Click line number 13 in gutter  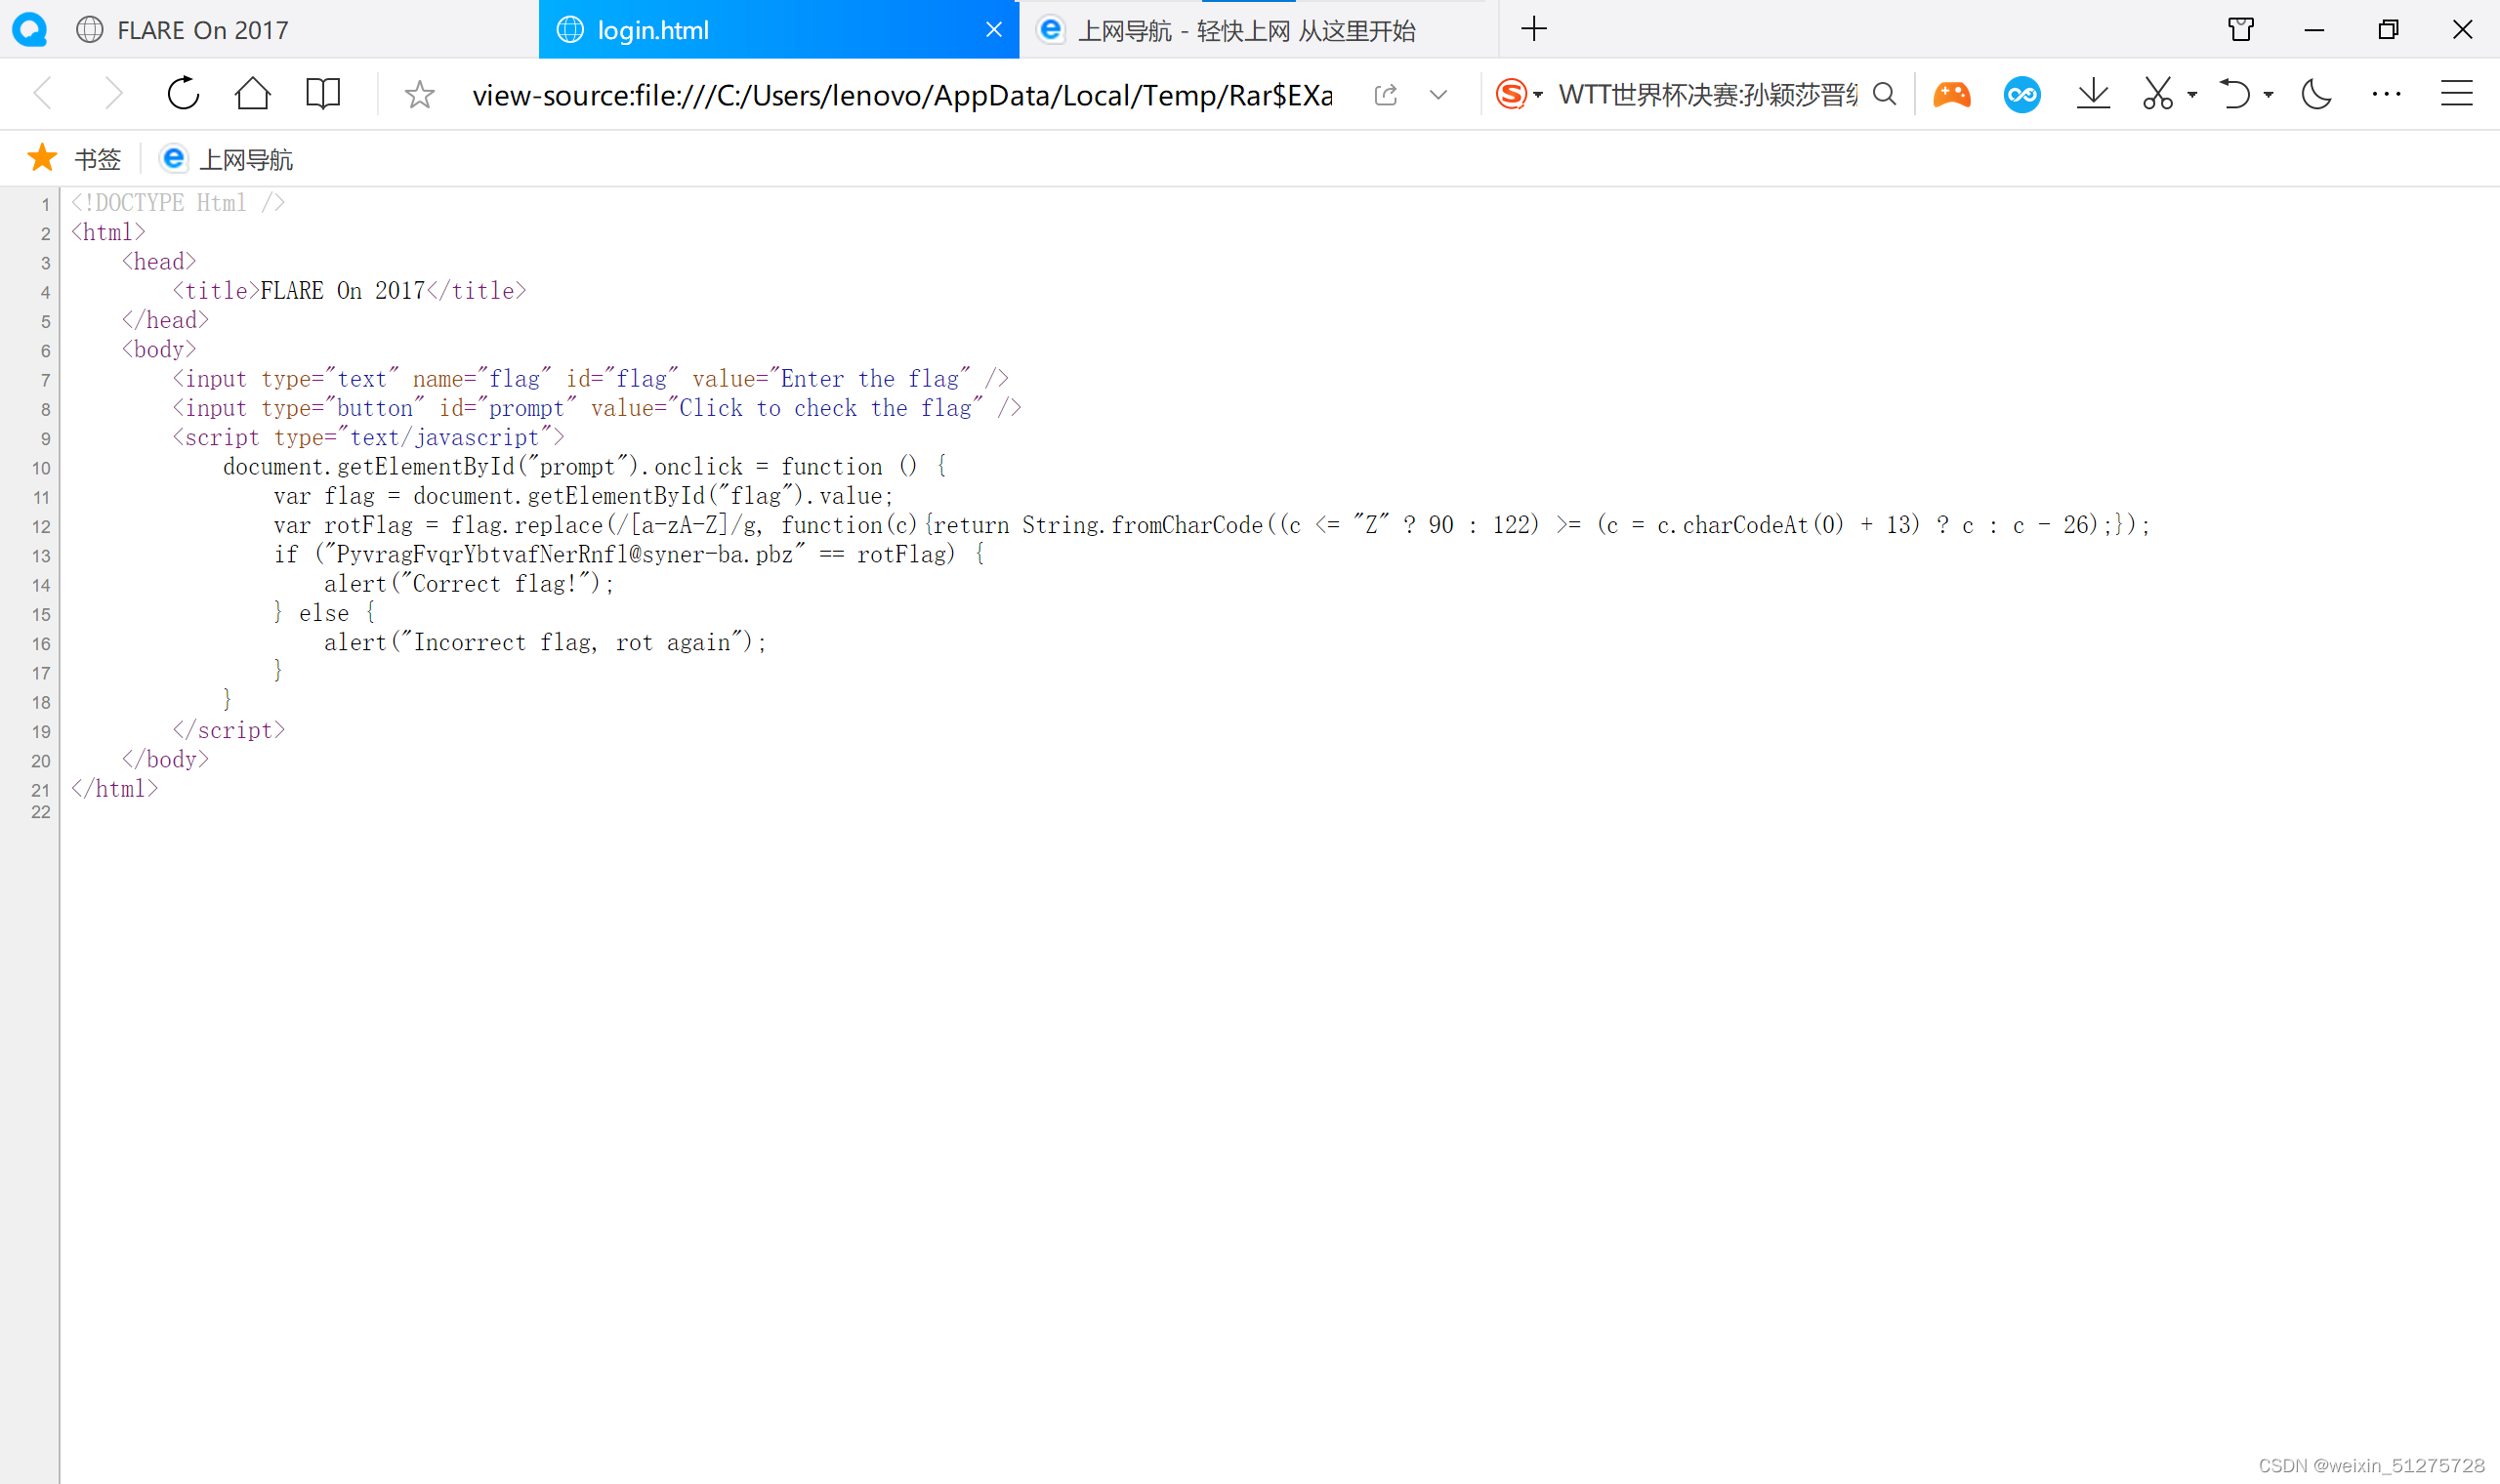click(41, 556)
